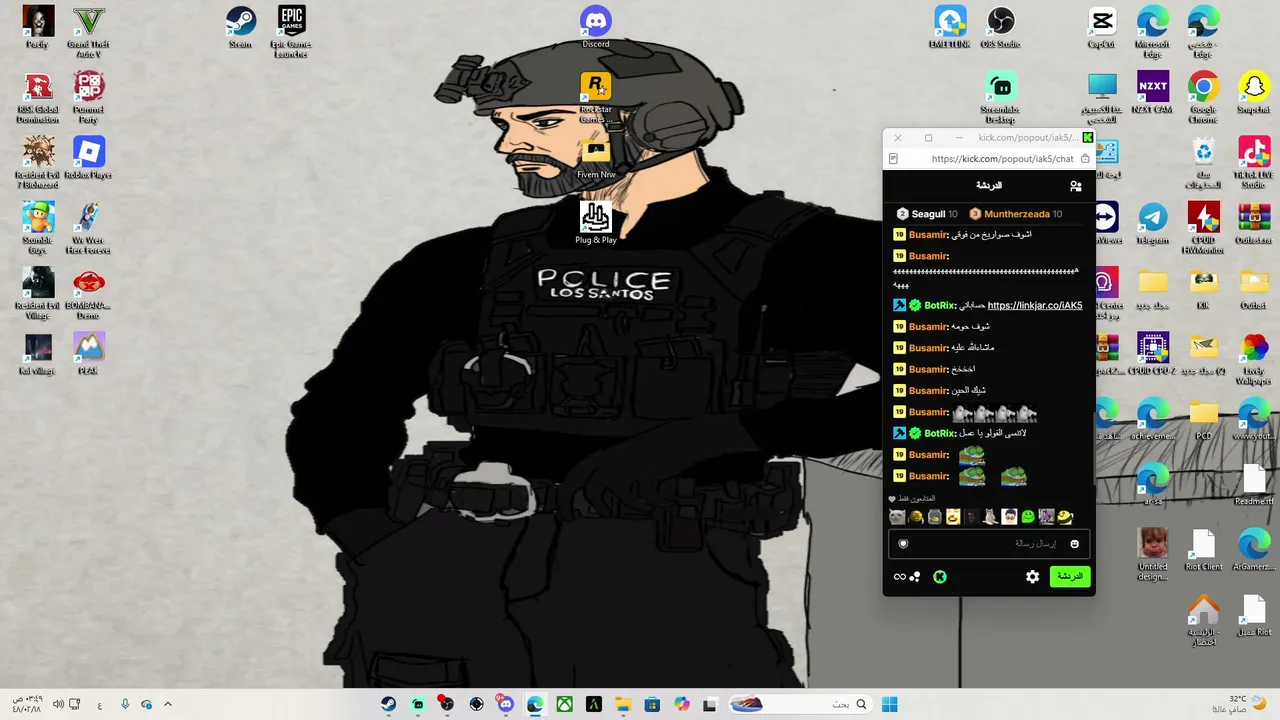Screen dimensions: 1280x720
Task: Focus the chat message input field
Action: tap(989, 544)
